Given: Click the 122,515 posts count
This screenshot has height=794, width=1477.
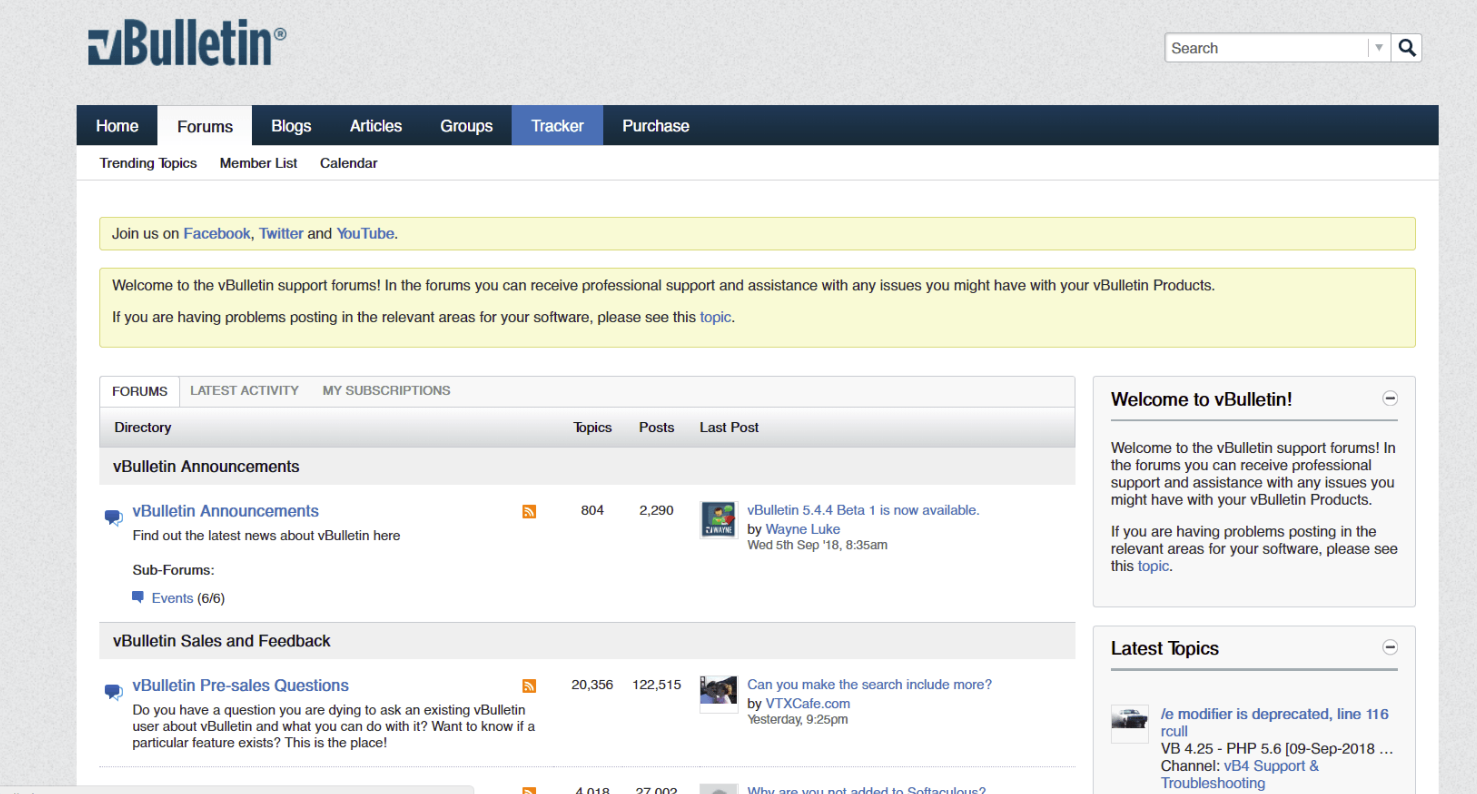Looking at the screenshot, I should 656,685.
